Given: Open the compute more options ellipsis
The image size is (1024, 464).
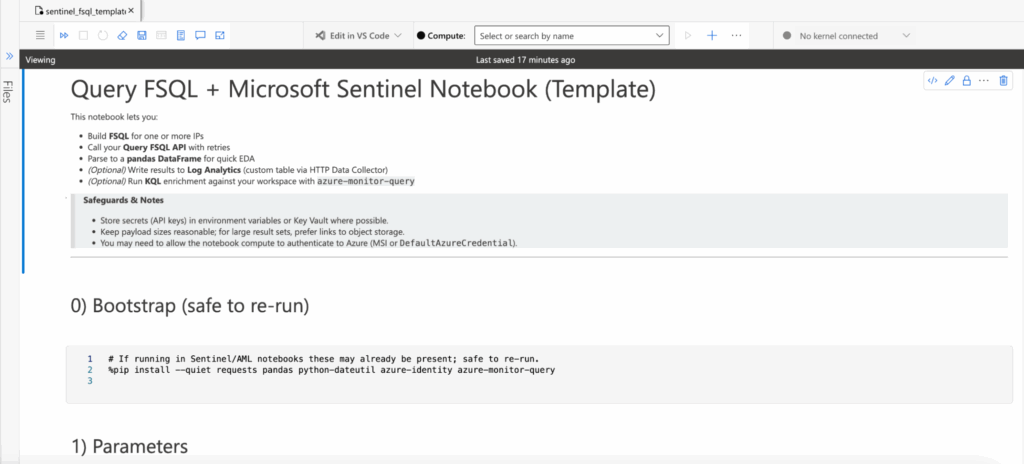Looking at the screenshot, I should coord(736,36).
